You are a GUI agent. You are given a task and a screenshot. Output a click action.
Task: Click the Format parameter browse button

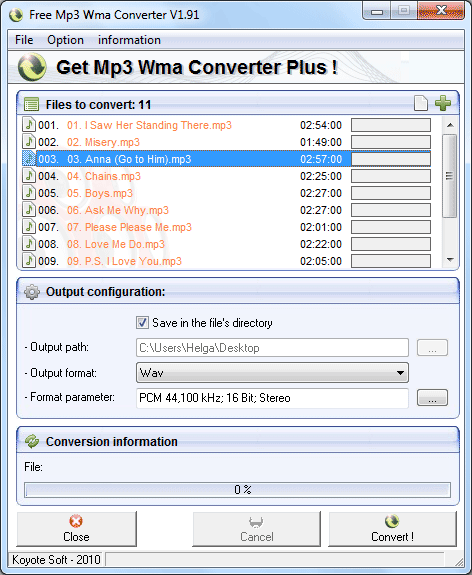pos(432,398)
